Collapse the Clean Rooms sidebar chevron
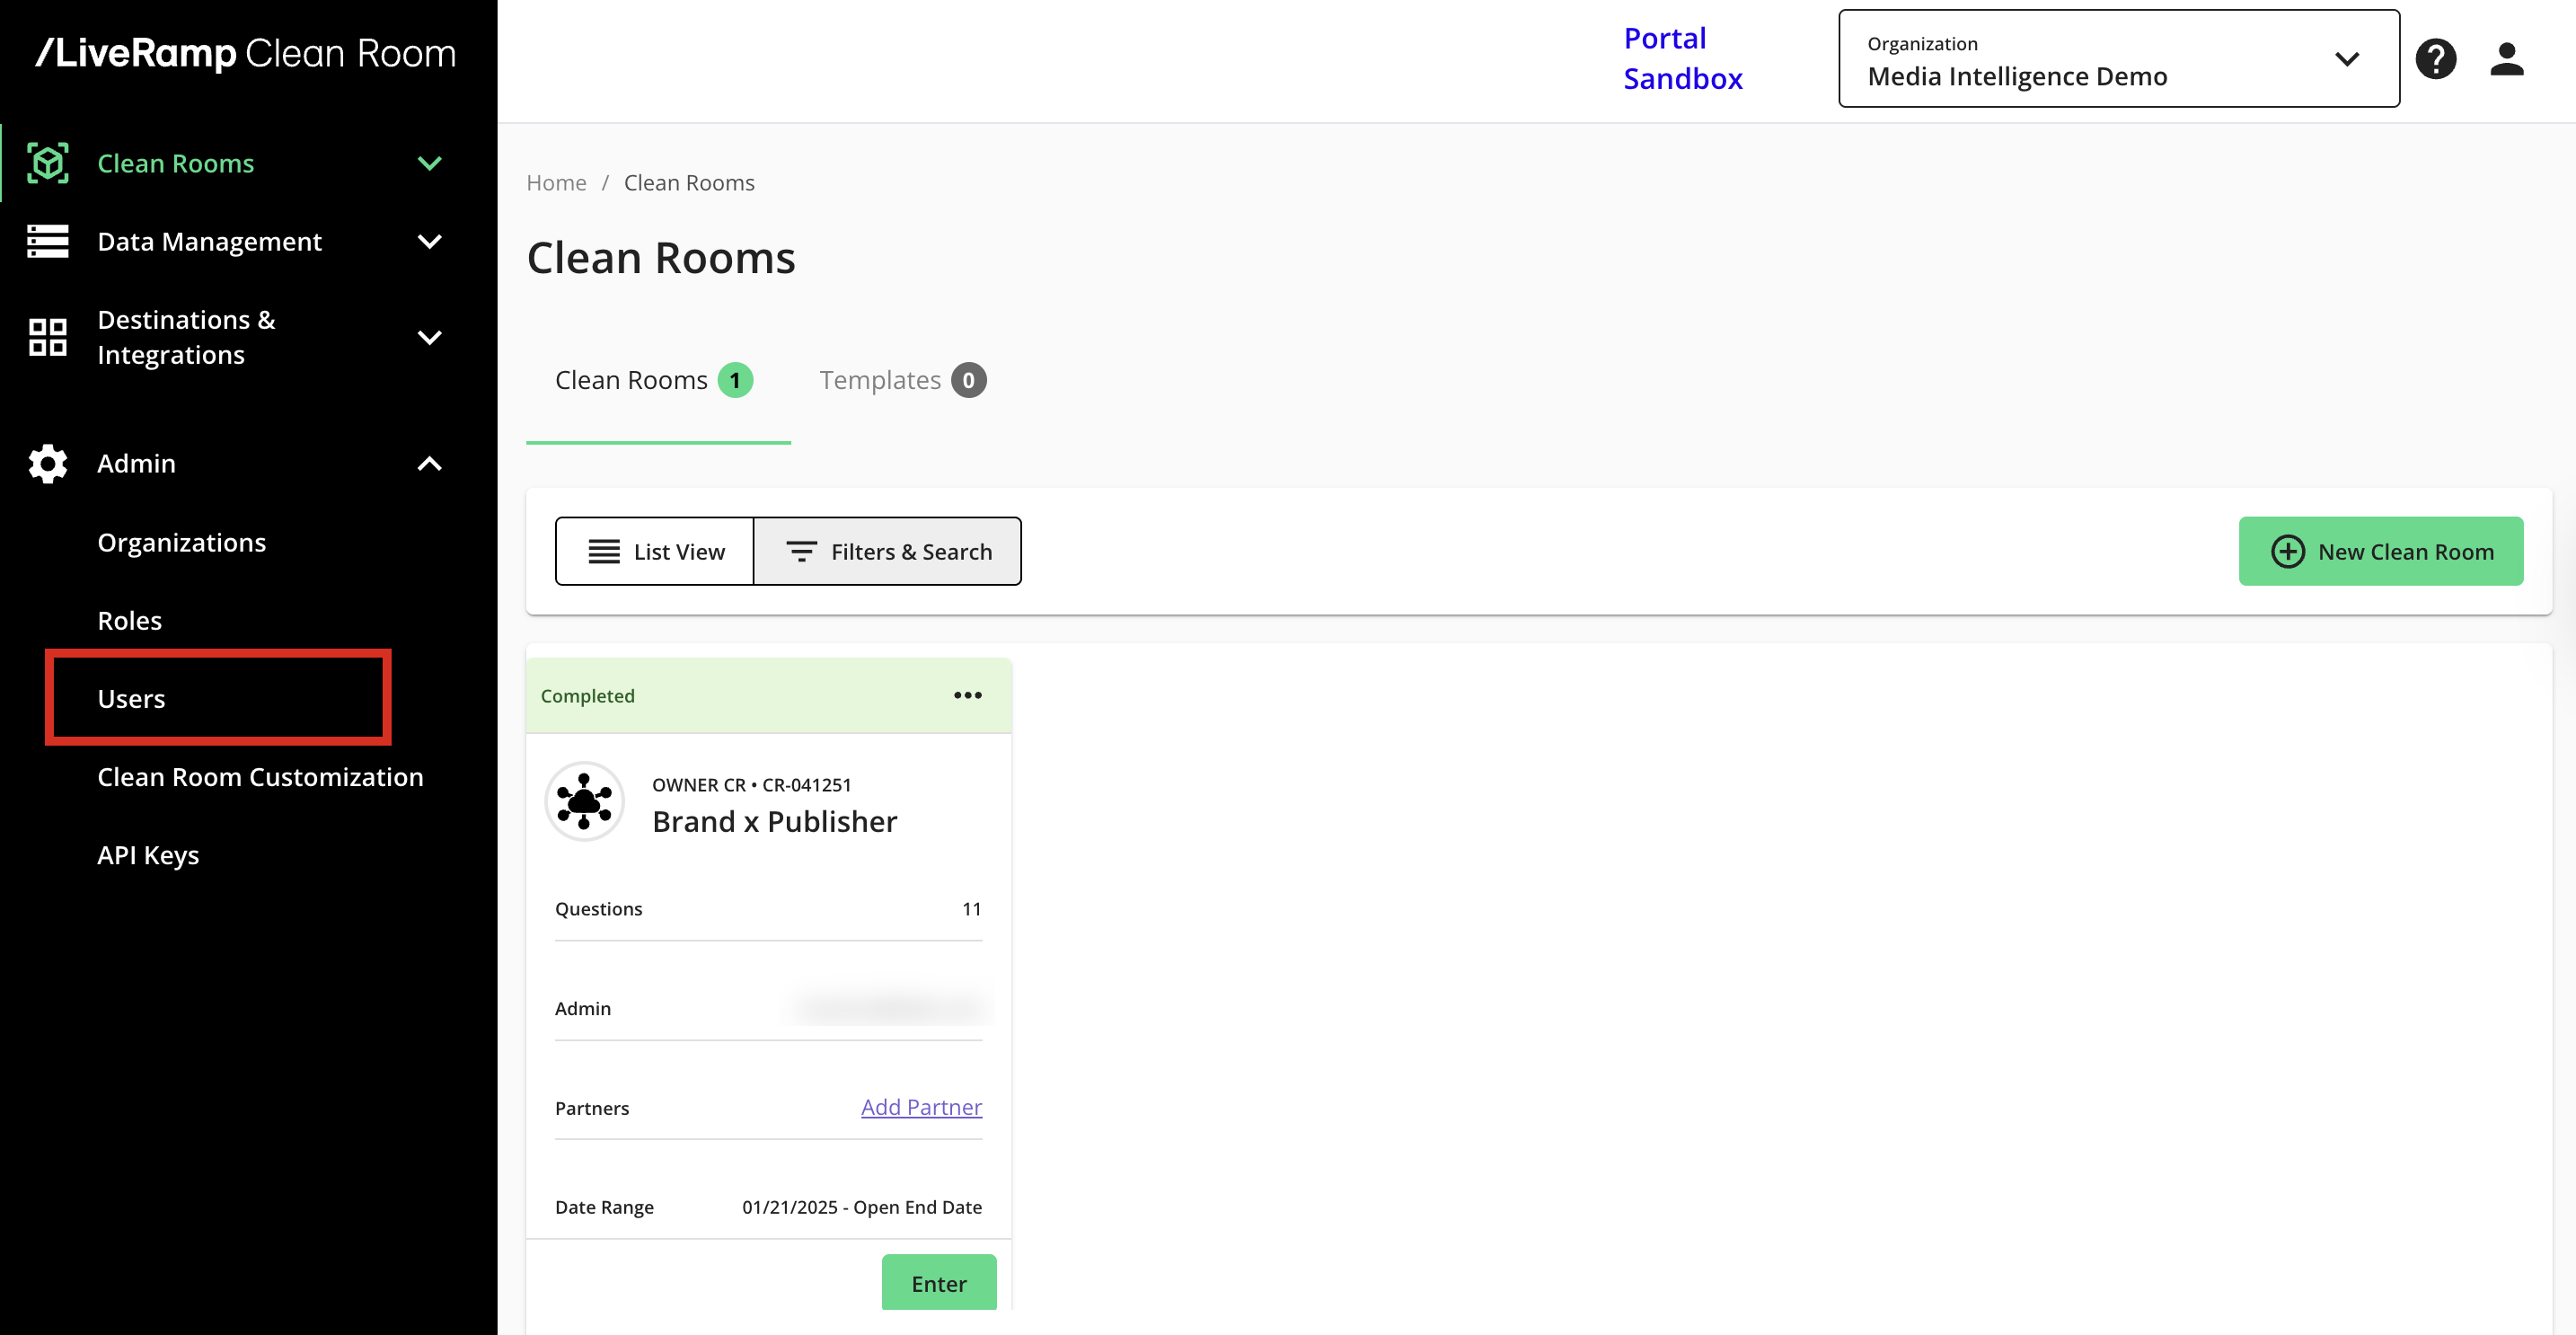 429,163
